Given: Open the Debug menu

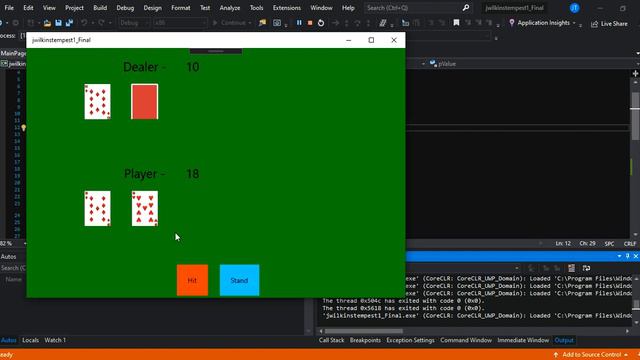Looking at the screenshot, I should click(x=125, y=8).
